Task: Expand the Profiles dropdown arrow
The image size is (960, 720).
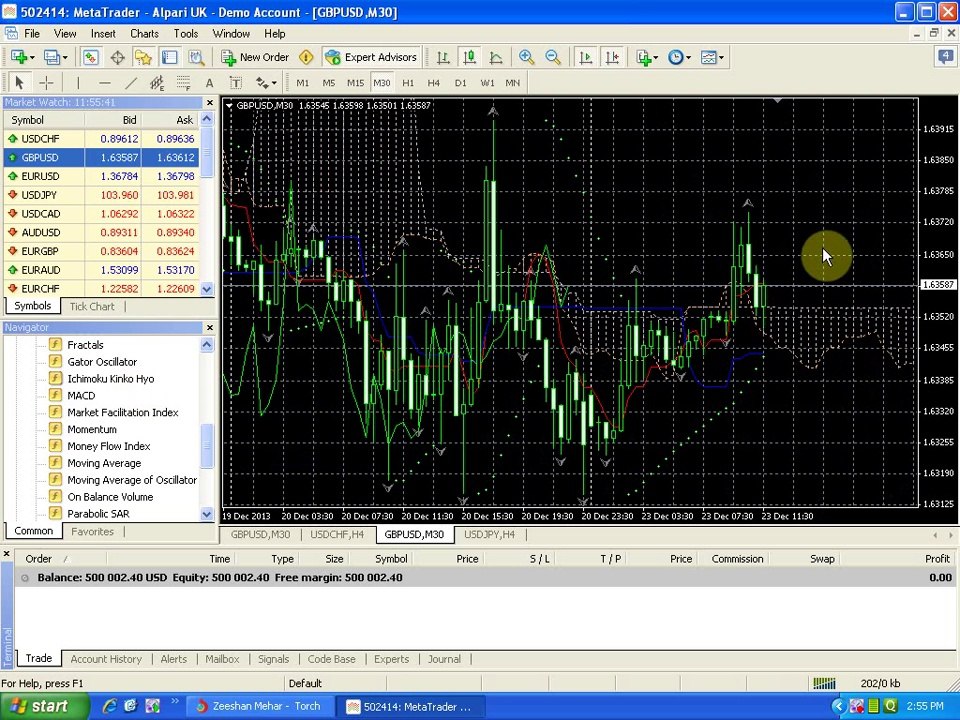Action: point(65,58)
